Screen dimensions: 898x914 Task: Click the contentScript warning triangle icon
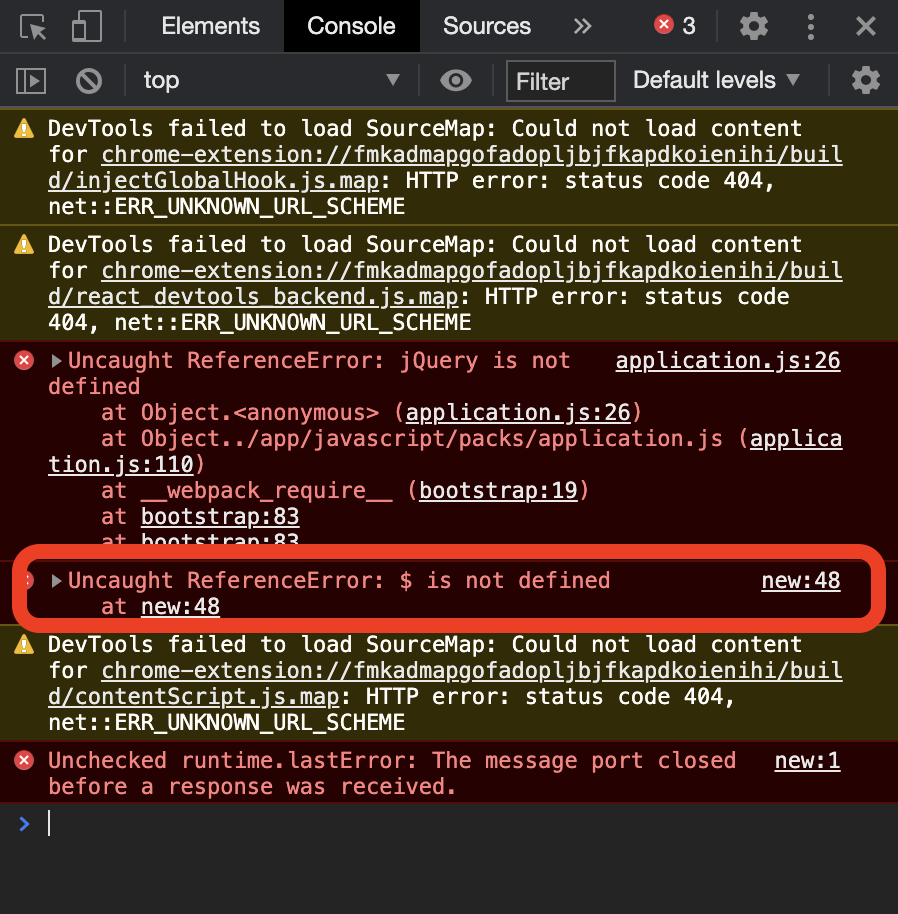coord(24,644)
